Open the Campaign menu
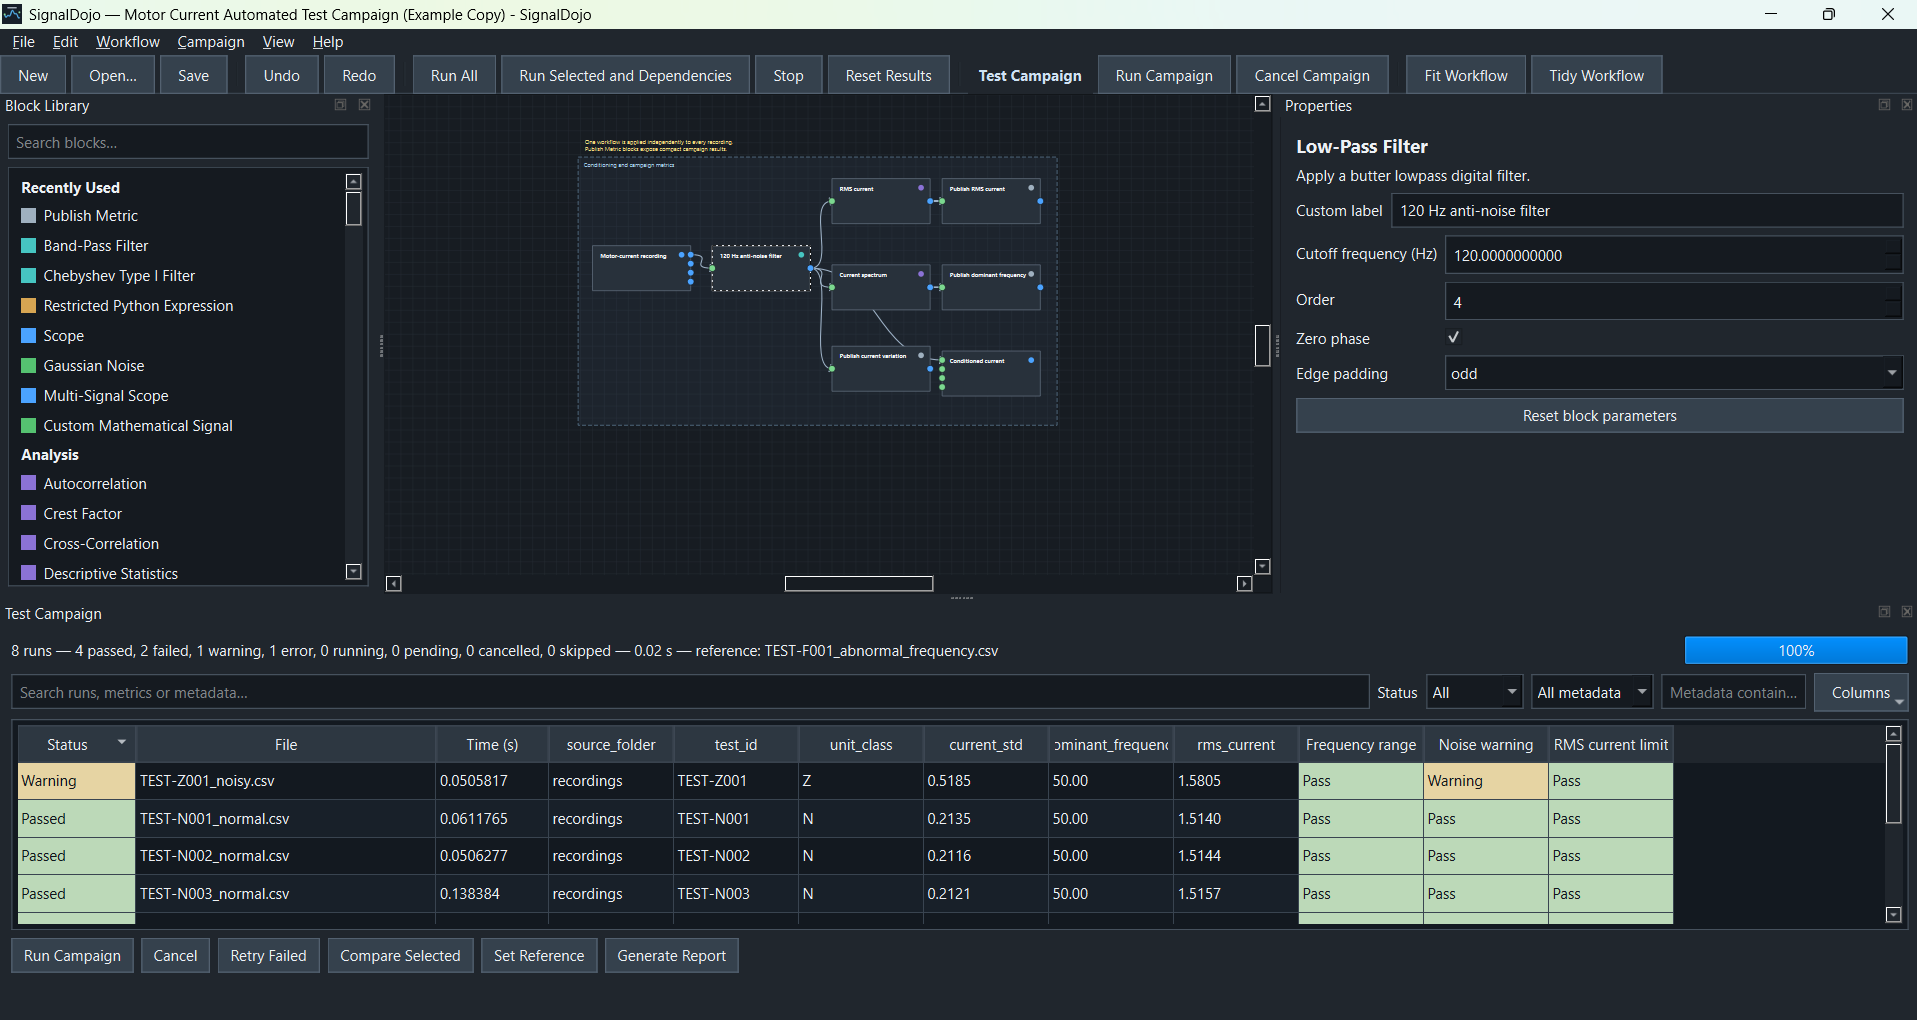 click(210, 42)
